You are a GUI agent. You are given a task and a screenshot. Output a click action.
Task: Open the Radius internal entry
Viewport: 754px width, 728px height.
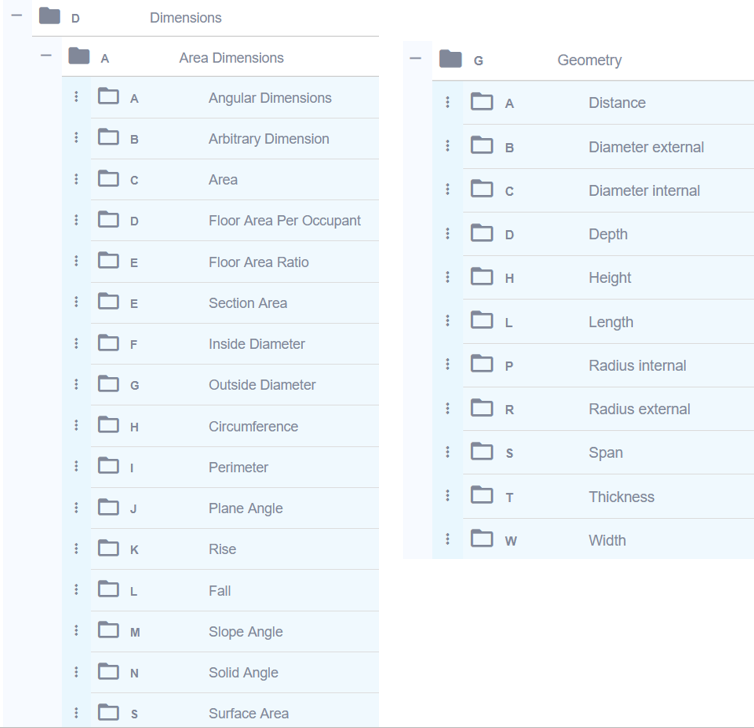608,365
